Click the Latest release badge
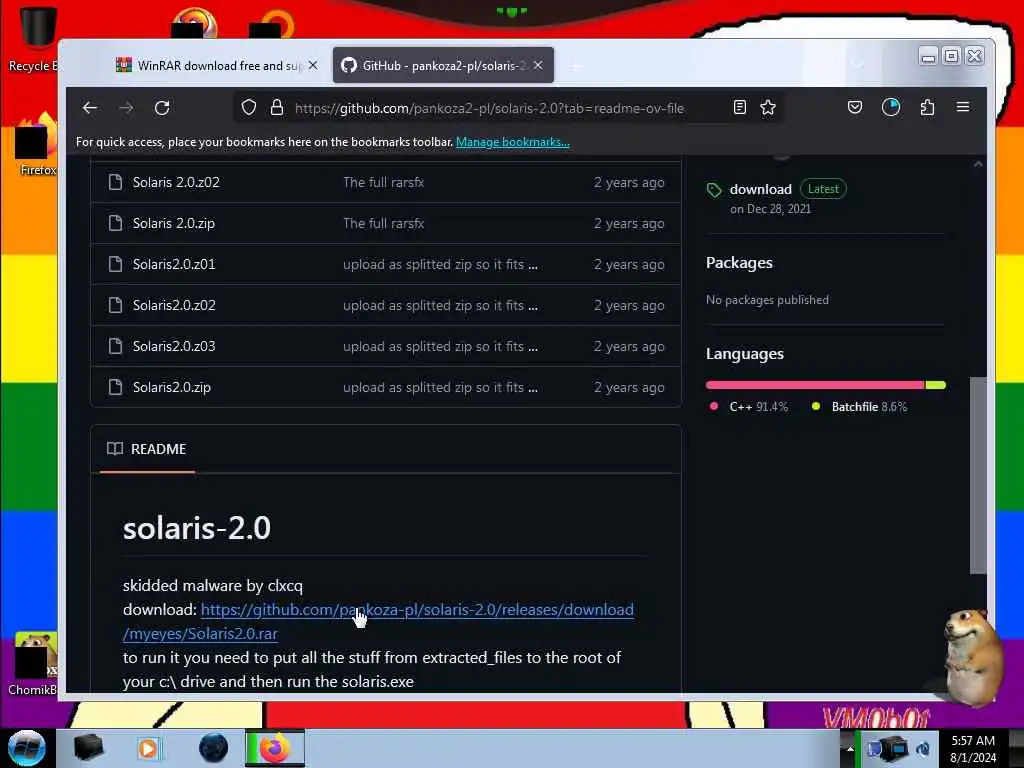This screenshot has height=768, width=1024. pyautogui.click(x=823, y=189)
